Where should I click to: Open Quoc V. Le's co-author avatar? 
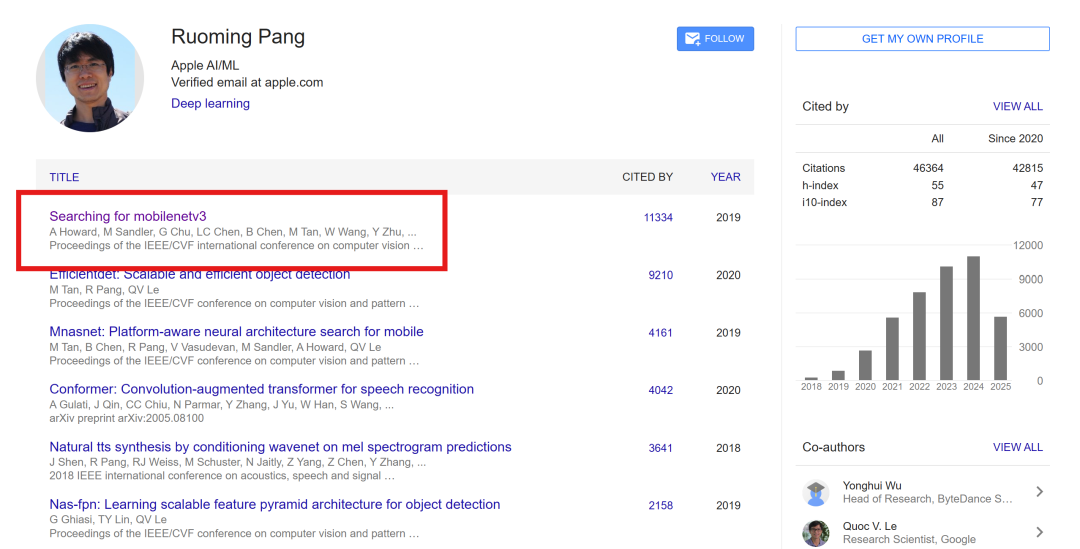(x=816, y=532)
